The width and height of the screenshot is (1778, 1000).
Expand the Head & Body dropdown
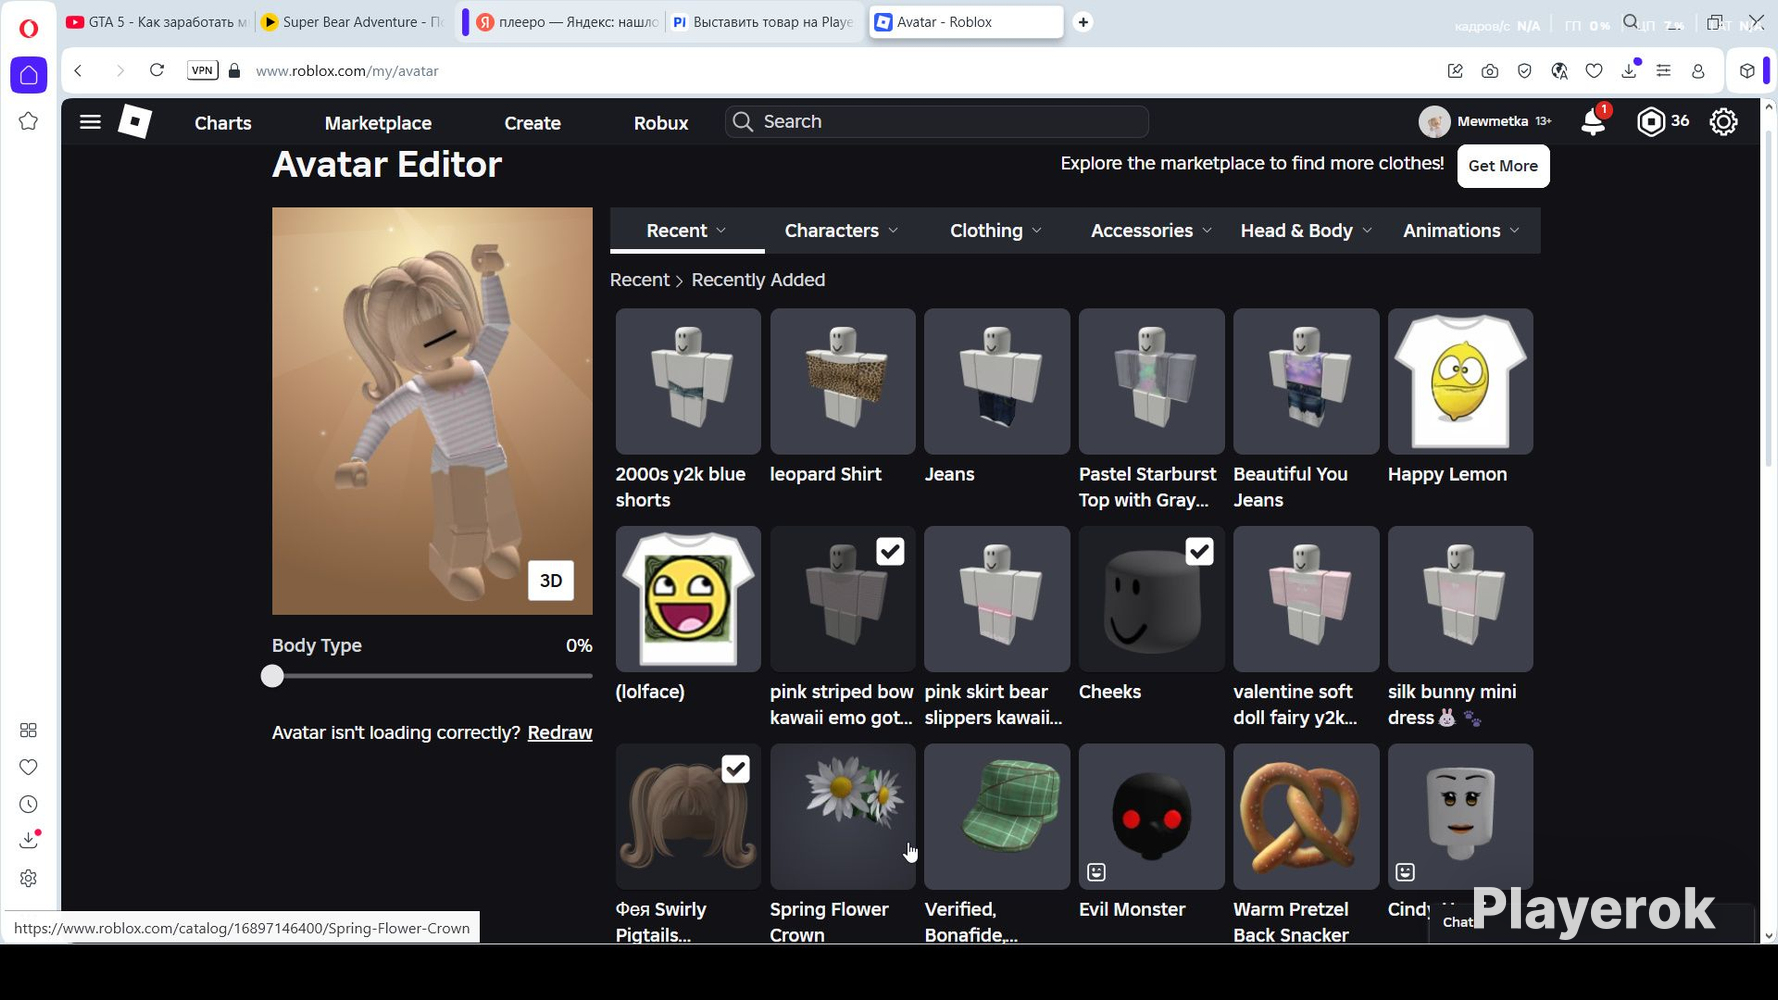click(x=1306, y=231)
